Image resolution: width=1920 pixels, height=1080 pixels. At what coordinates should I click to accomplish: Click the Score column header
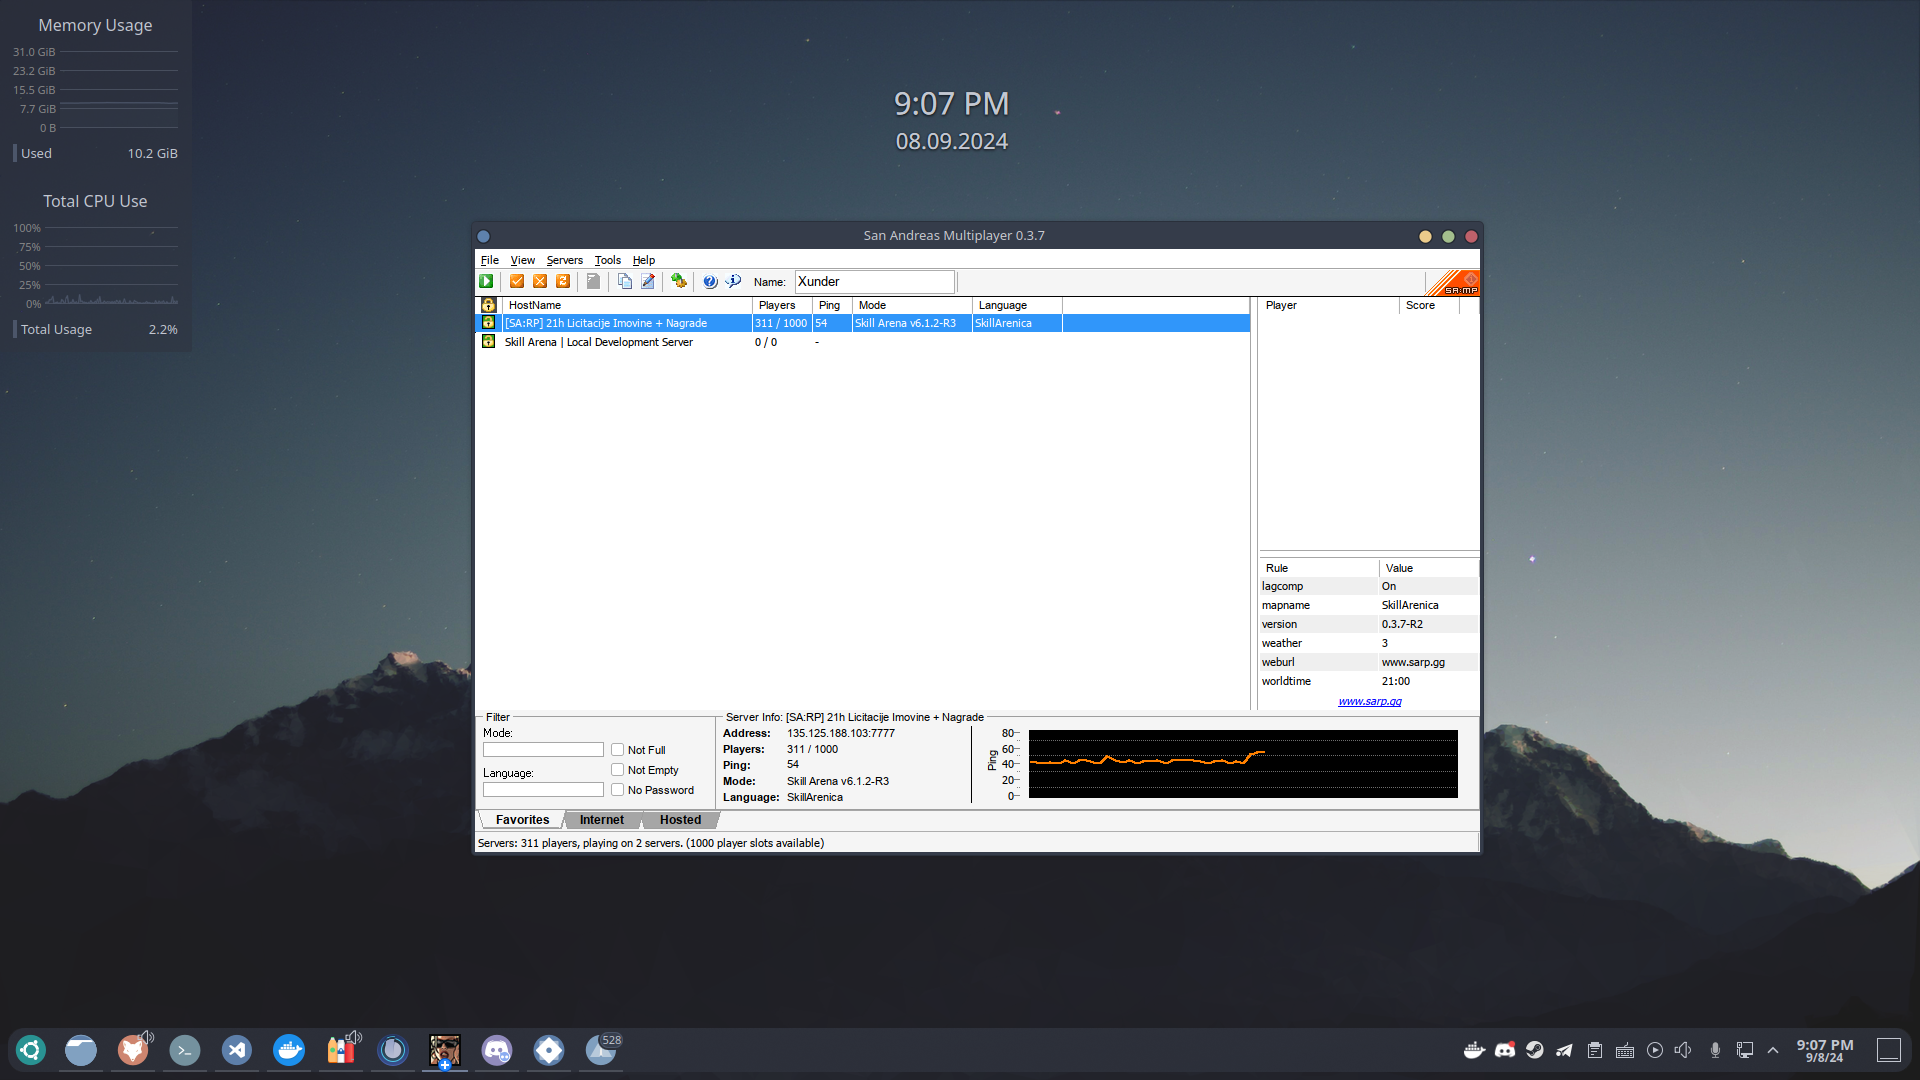pos(1429,305)
